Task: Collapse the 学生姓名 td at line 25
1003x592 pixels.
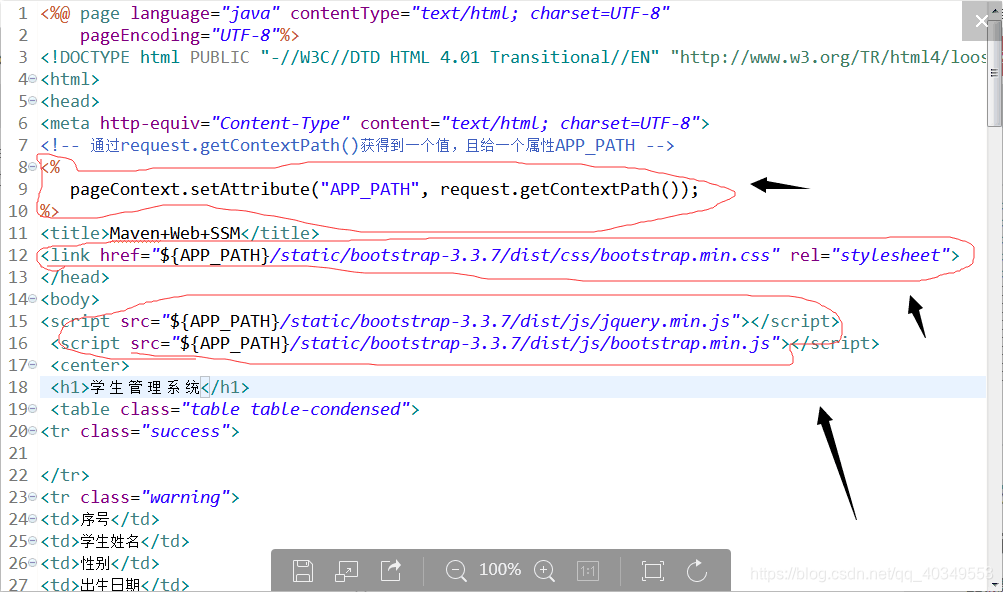Action: 33,541
